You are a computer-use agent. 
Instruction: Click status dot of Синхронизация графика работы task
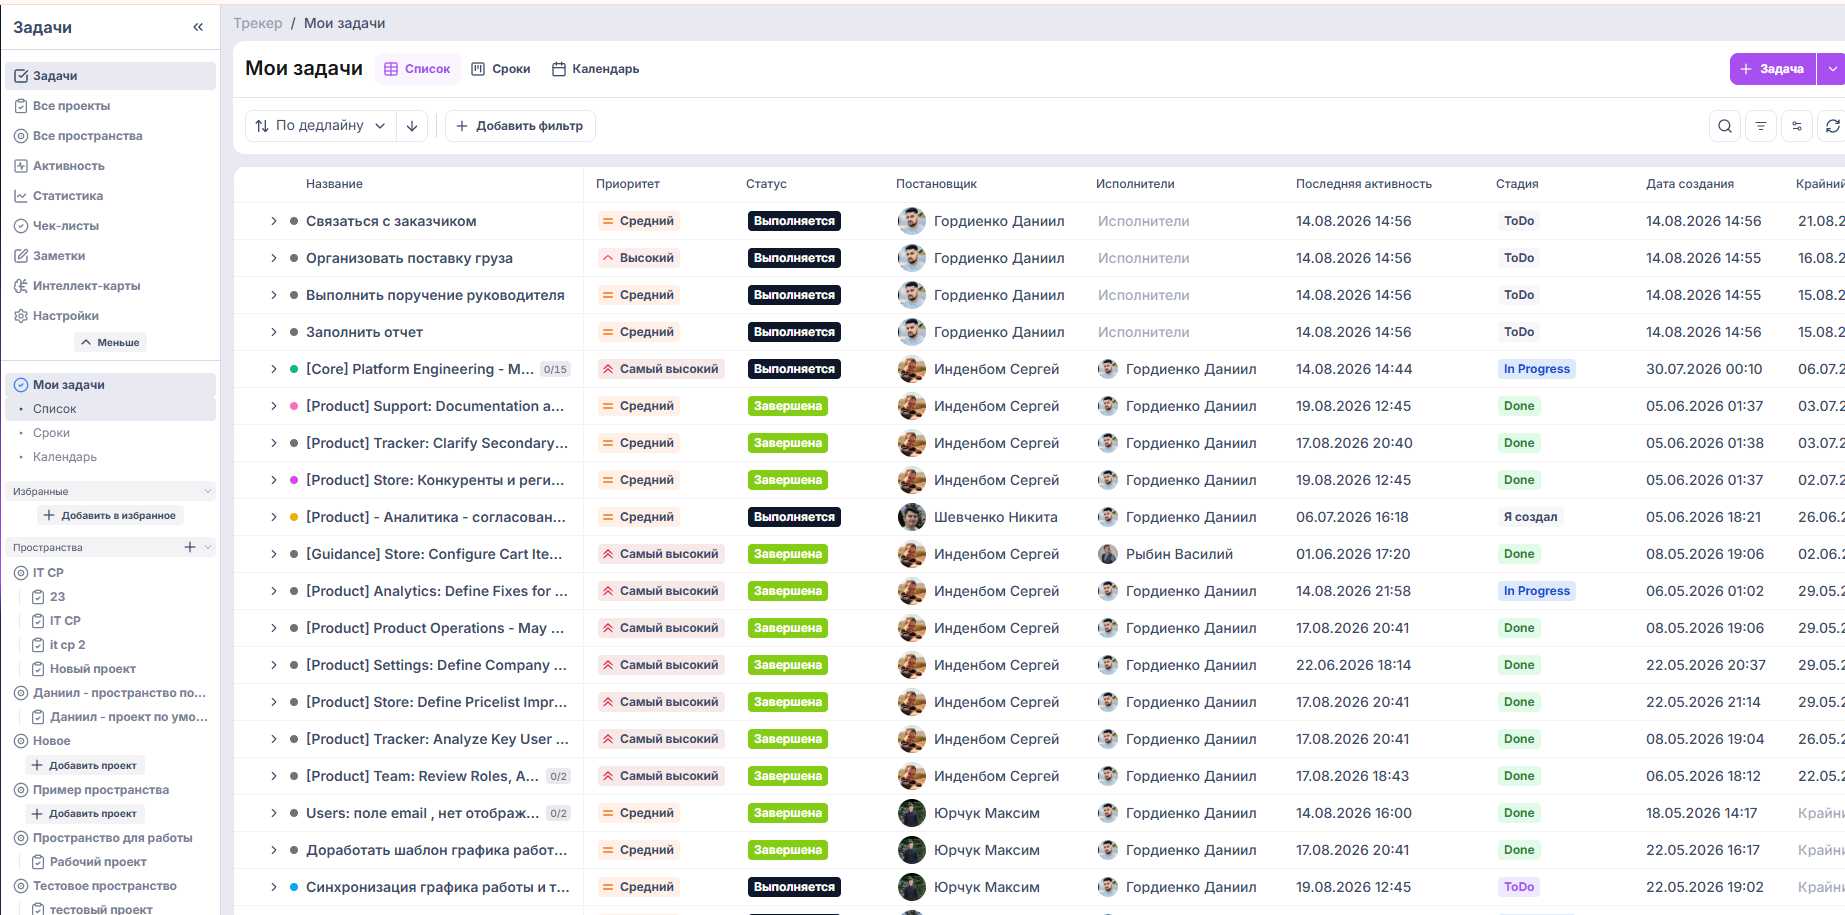point(294,887)
